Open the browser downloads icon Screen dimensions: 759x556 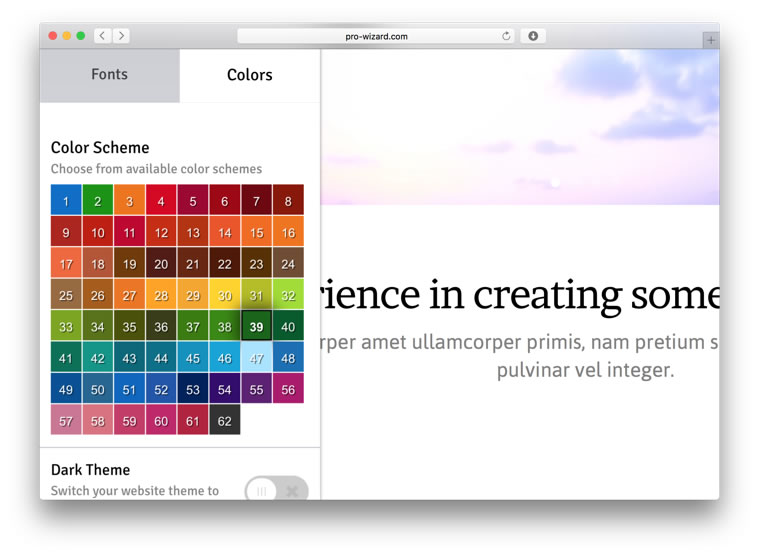coord(533,36)
